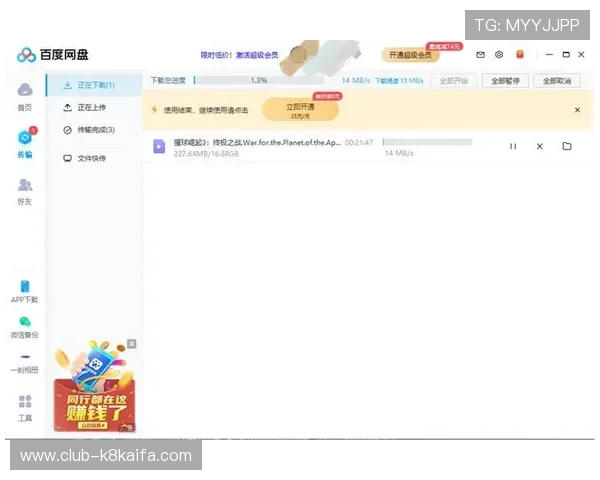Select the 文件快传 tab
The image size is (600, 480).
tap(94, 158)
